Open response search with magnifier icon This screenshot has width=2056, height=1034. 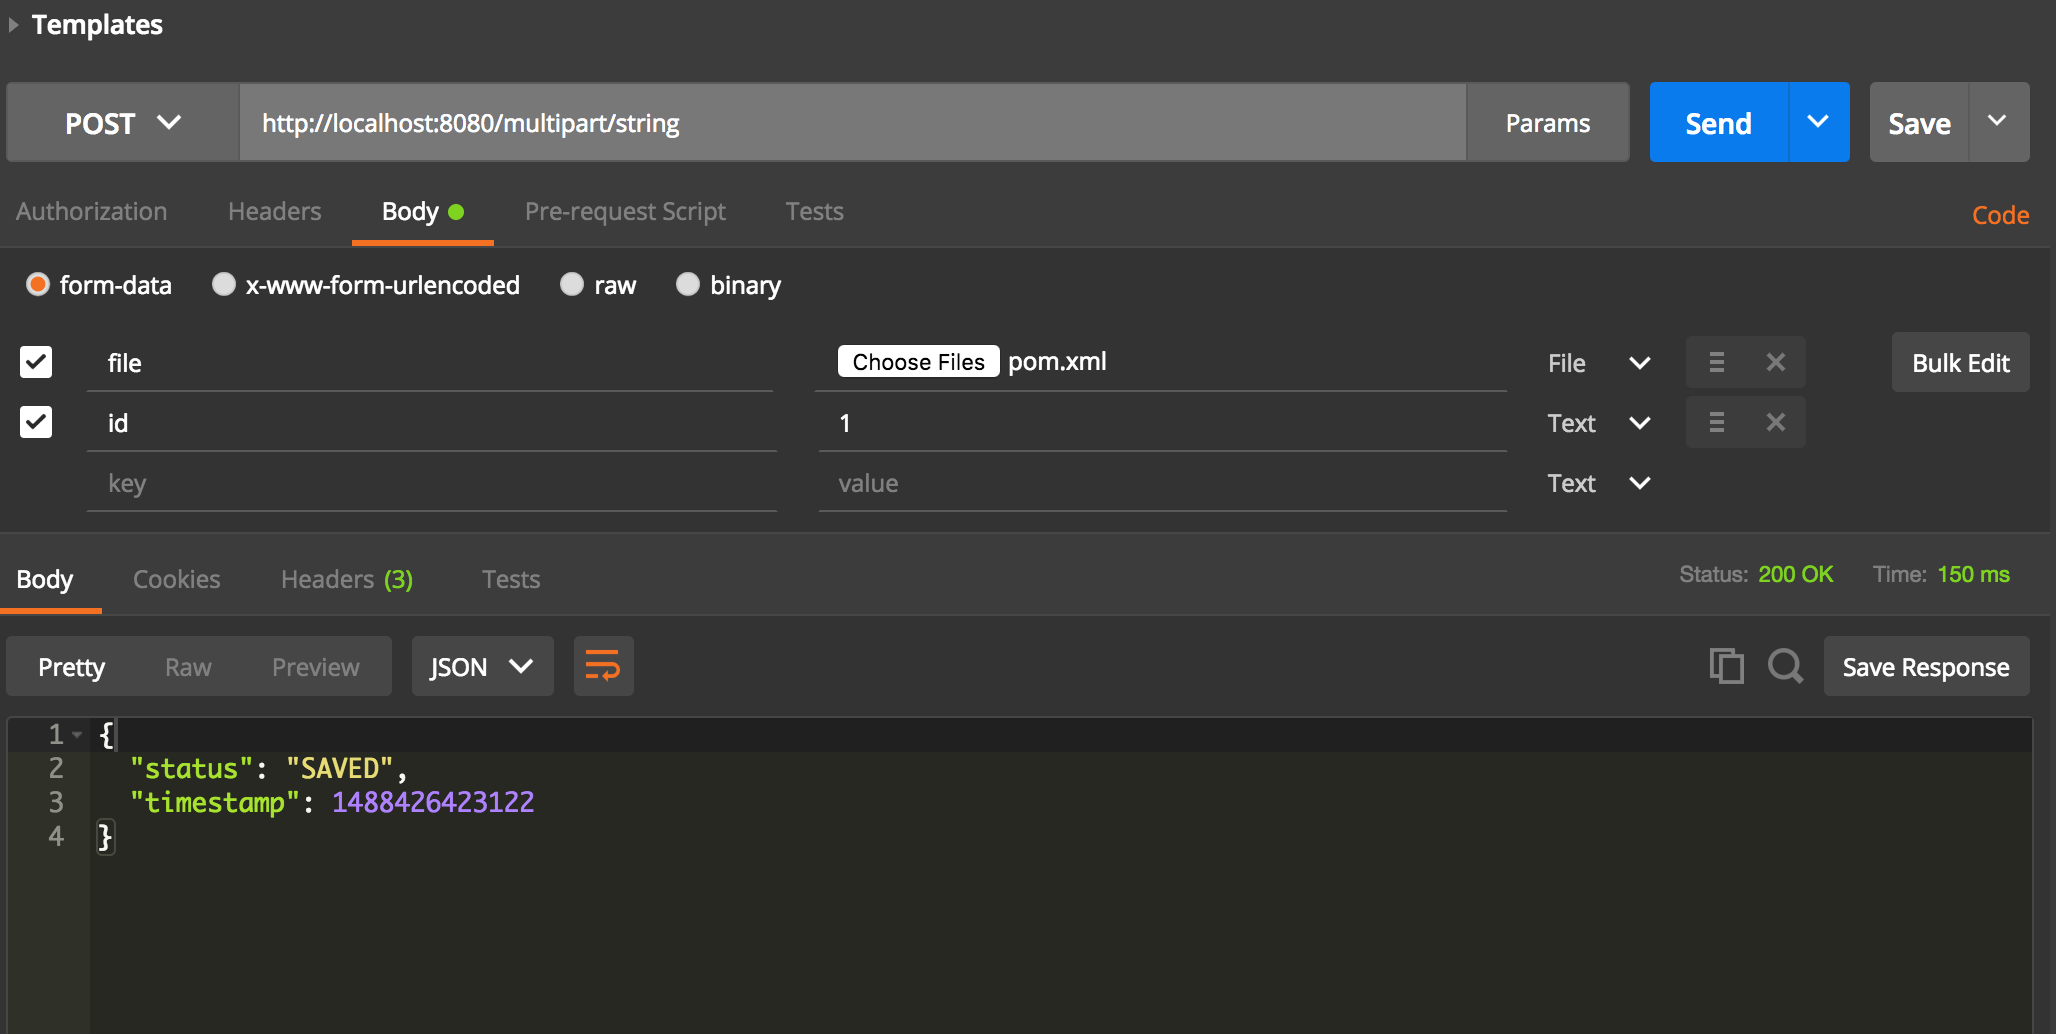pyautogui.click(x=1785, y=665)
